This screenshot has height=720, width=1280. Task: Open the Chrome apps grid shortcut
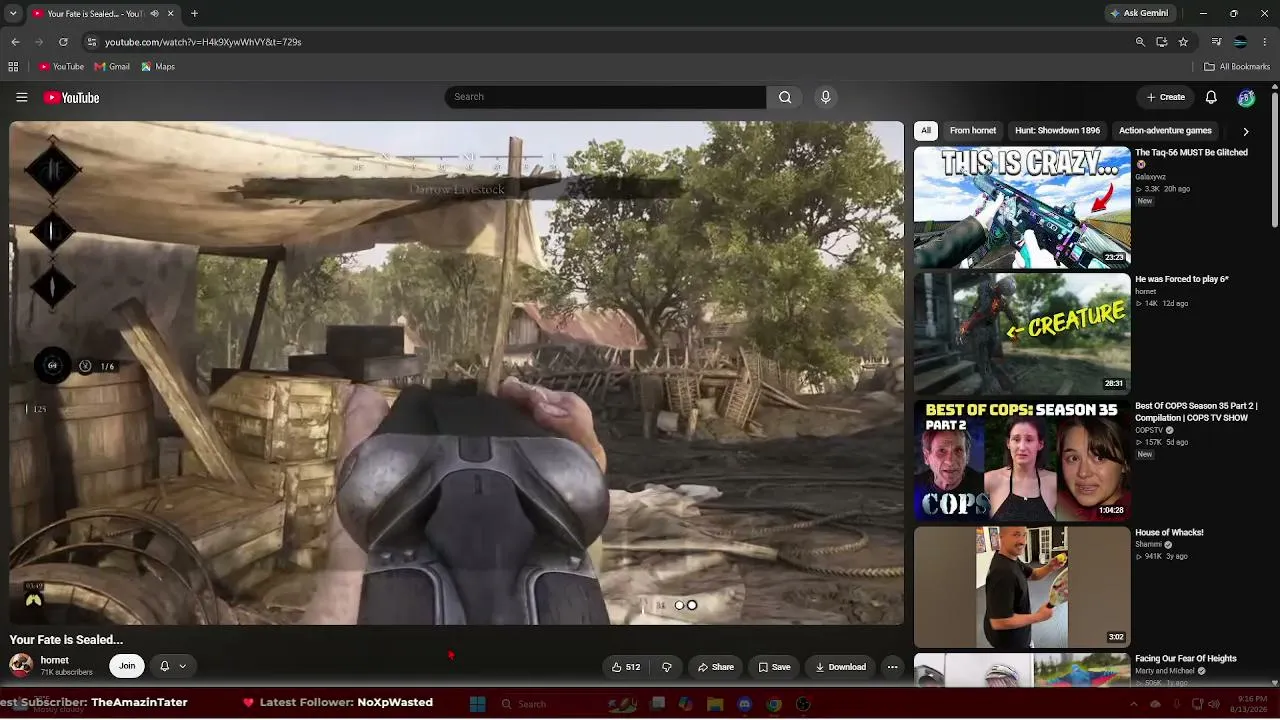tap(13, 67)
